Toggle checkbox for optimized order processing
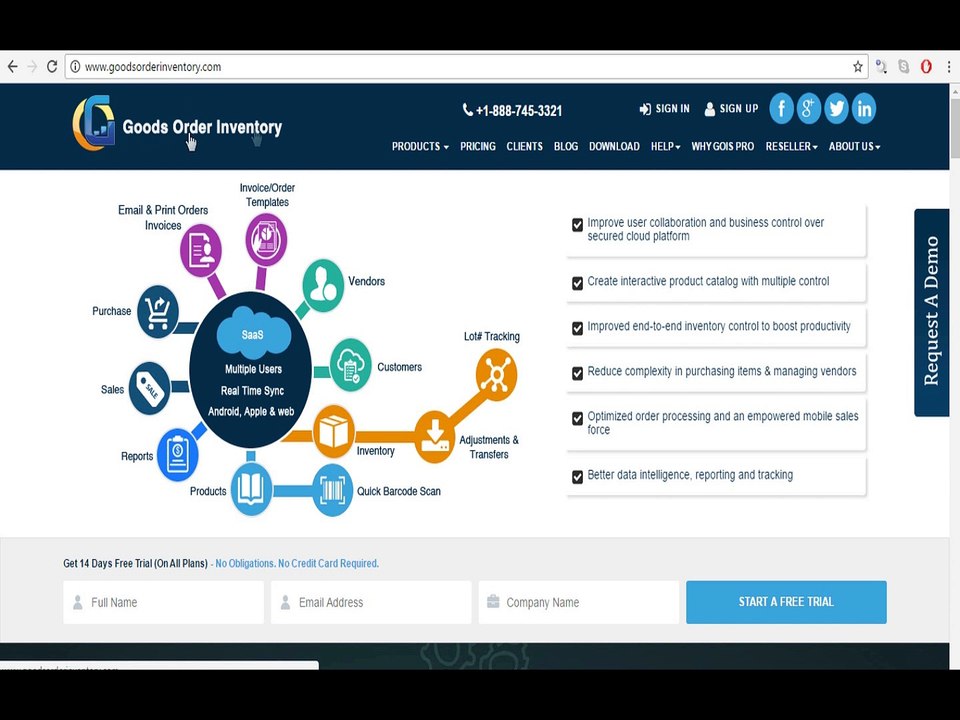The image size is (960, 720). pyautogui.click(x=577, y=418)
